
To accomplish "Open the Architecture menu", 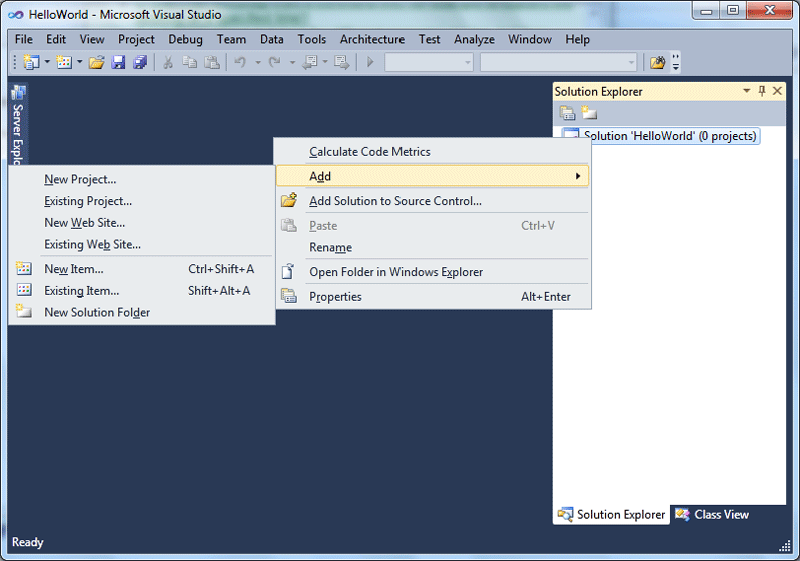I will pos(372,39).
